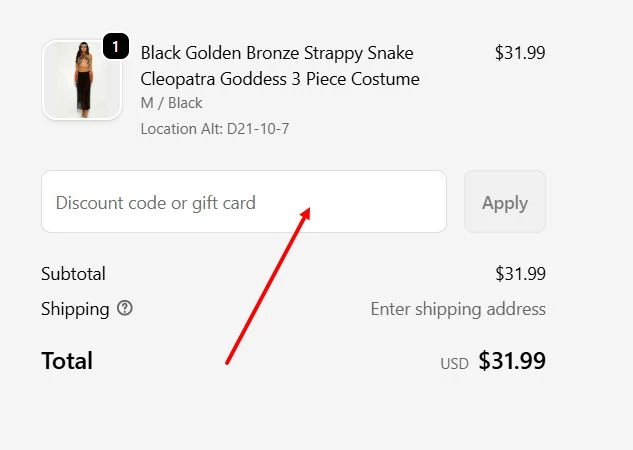Screen dimensions: 633x450
Task: Click the USD currency label
Action: (454, 364)
